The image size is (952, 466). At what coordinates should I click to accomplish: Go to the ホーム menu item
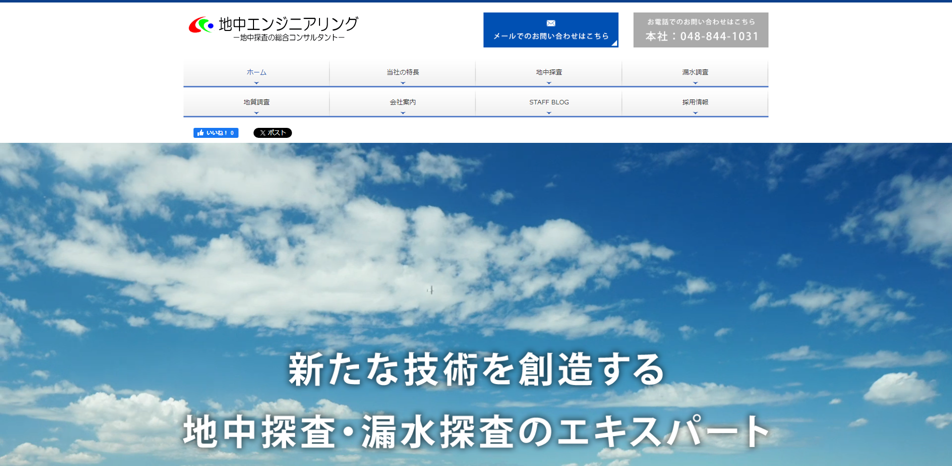(x=256, y=72)
